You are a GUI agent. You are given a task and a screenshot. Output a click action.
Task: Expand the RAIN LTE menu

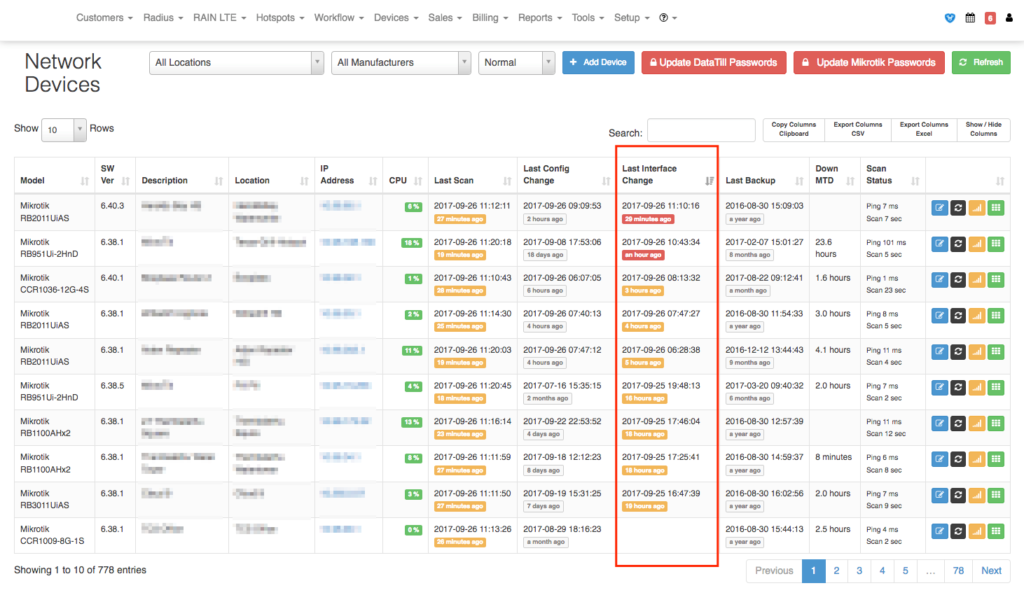pyautogui.click(x=219, y=18)
